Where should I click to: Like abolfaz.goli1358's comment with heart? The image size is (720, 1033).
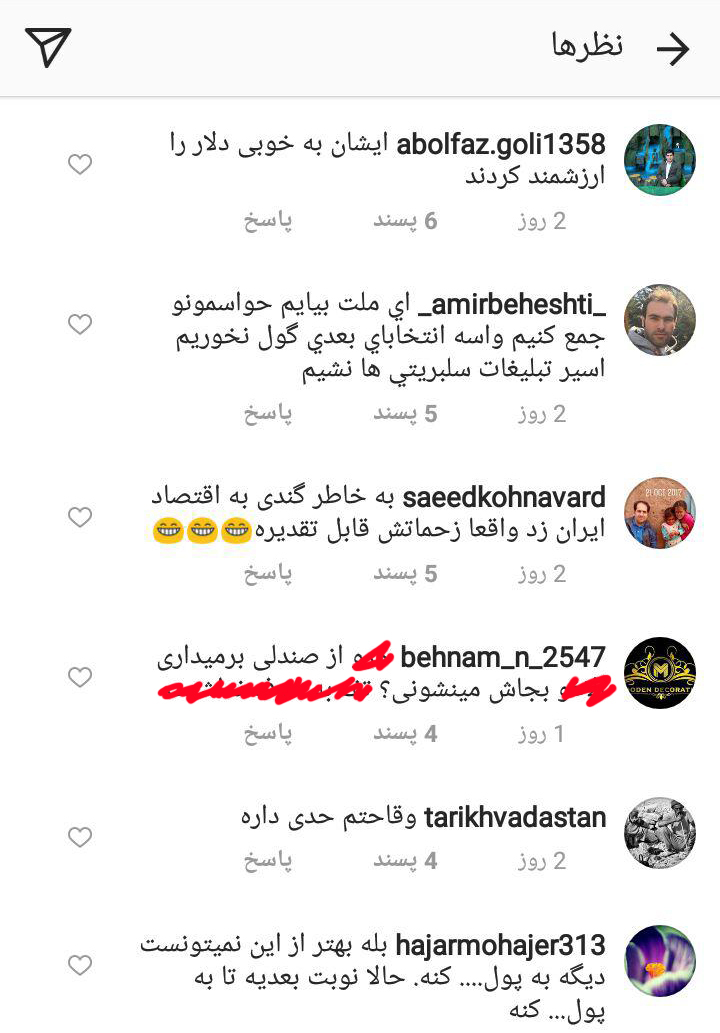coord(80,164)
